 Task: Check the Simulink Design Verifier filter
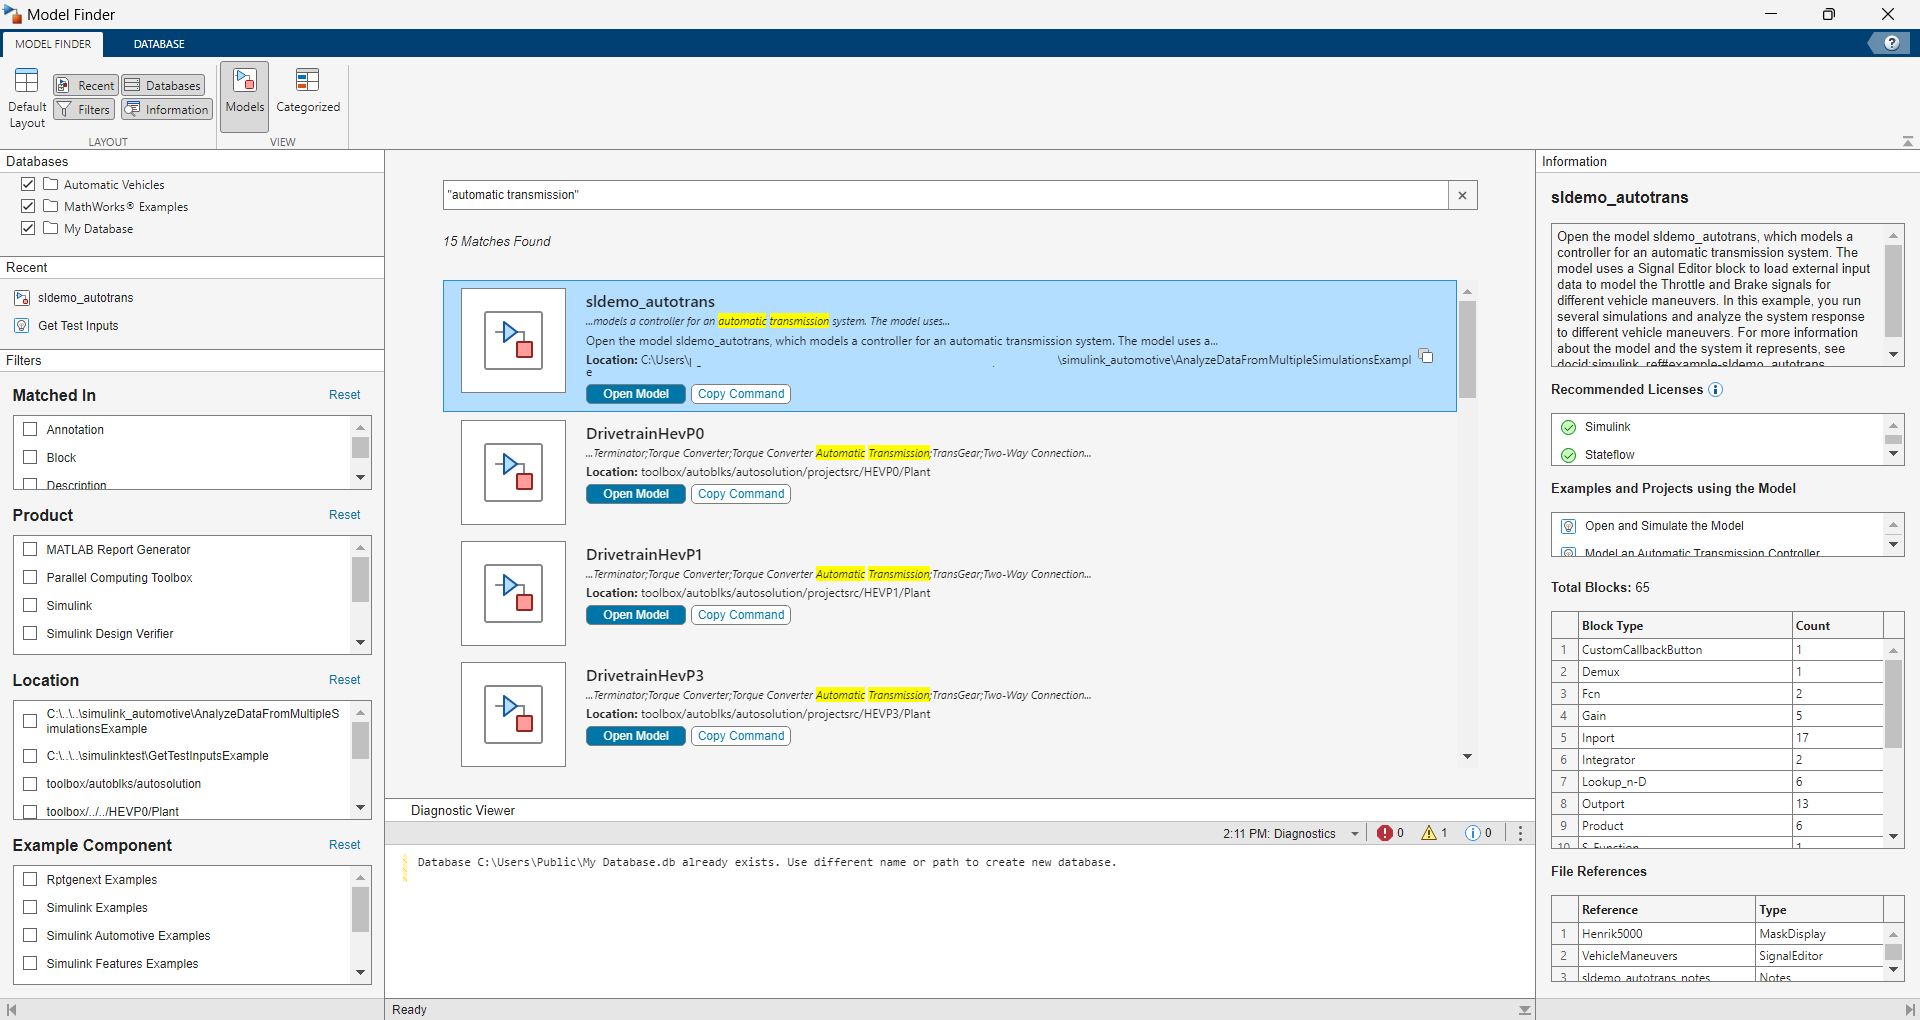[x=30, y=633]
